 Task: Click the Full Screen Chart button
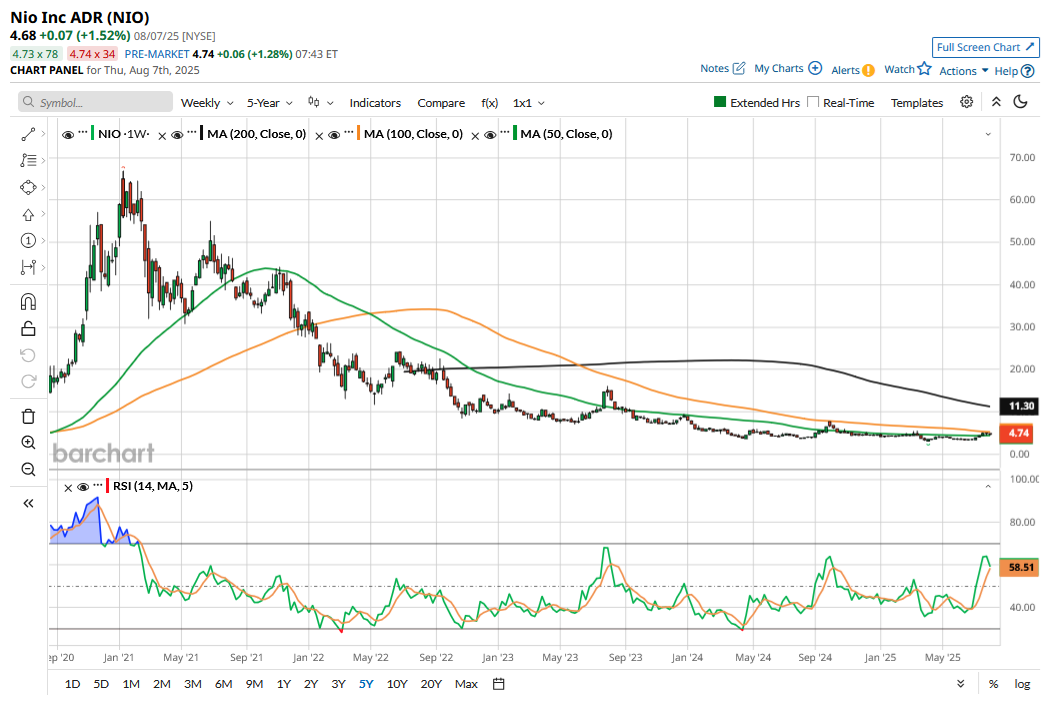tap(985, 47)
